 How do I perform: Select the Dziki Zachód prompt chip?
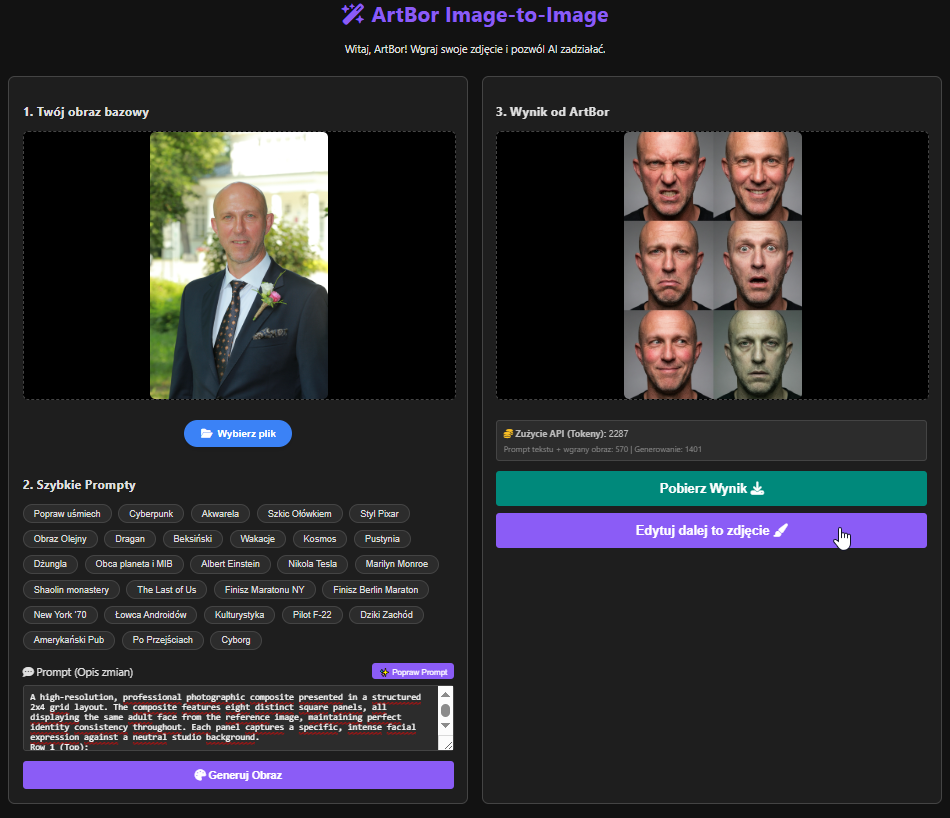pos(386,615)
